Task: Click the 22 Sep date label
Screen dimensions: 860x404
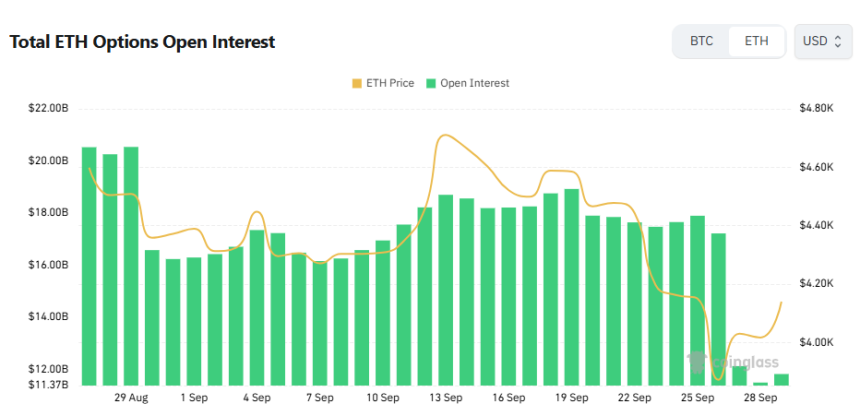Action: 634,397
